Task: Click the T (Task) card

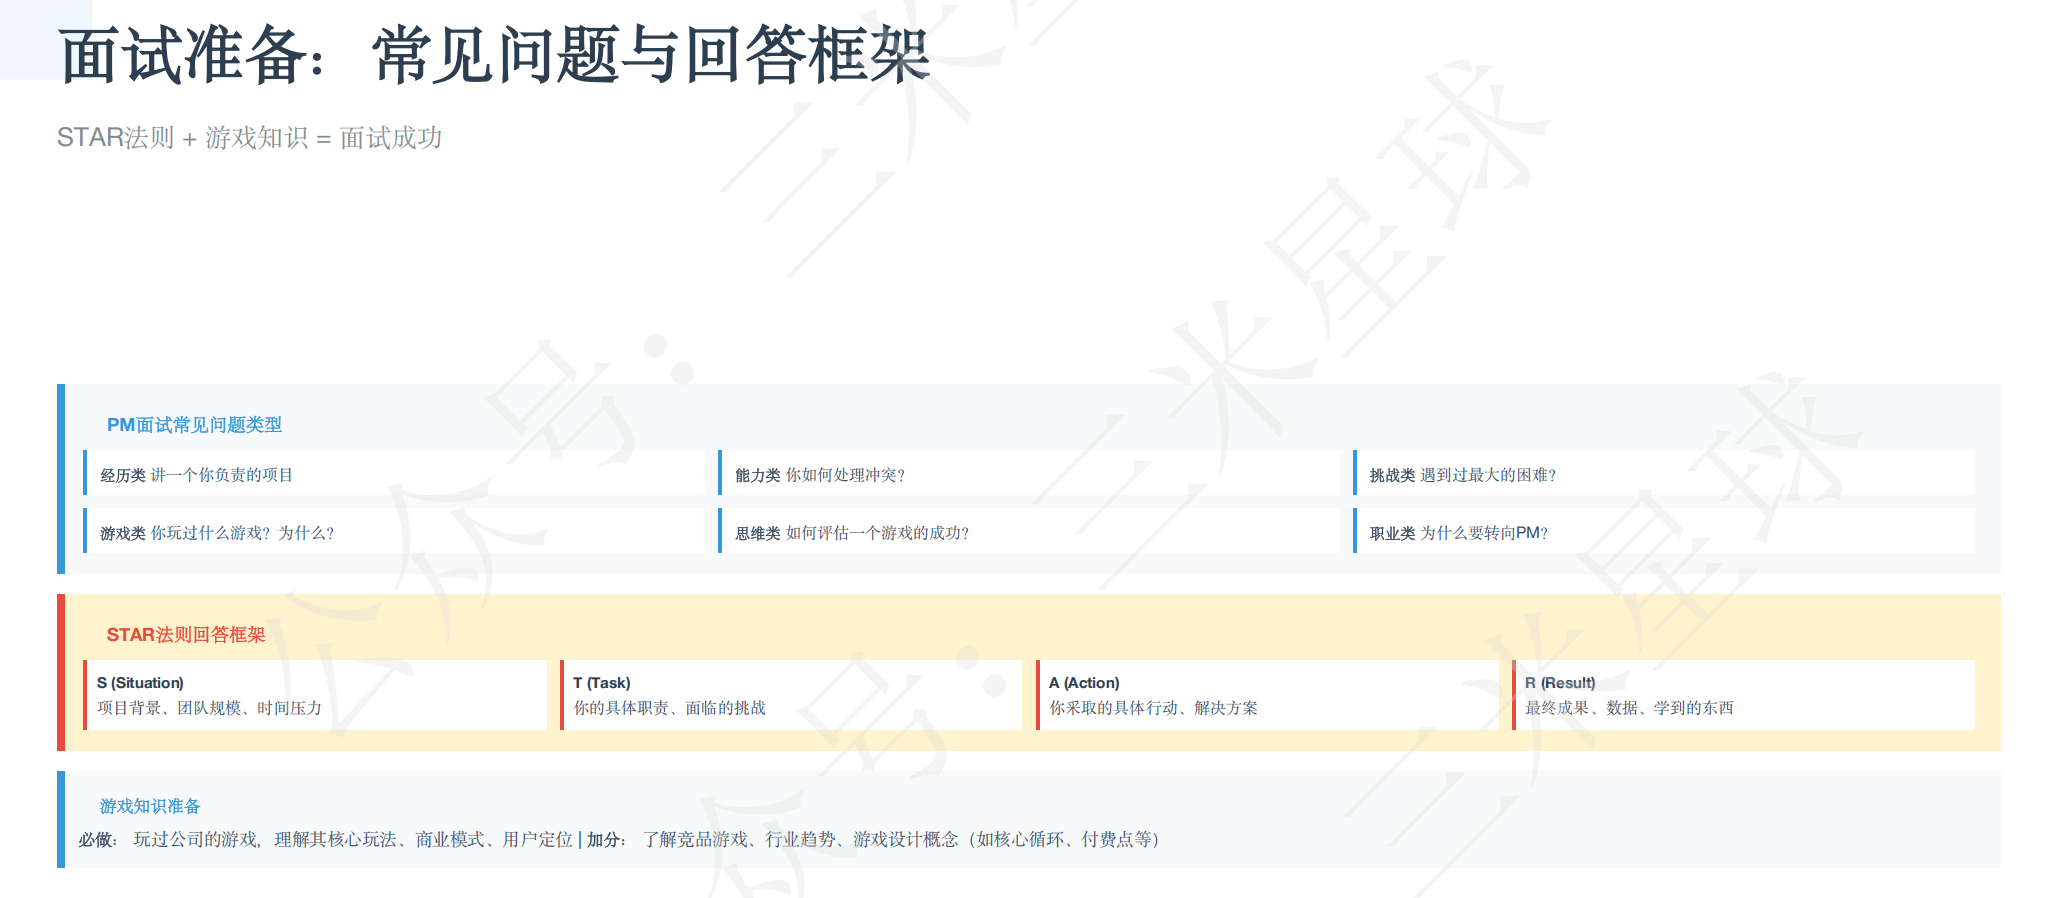Action: (791, 695)
